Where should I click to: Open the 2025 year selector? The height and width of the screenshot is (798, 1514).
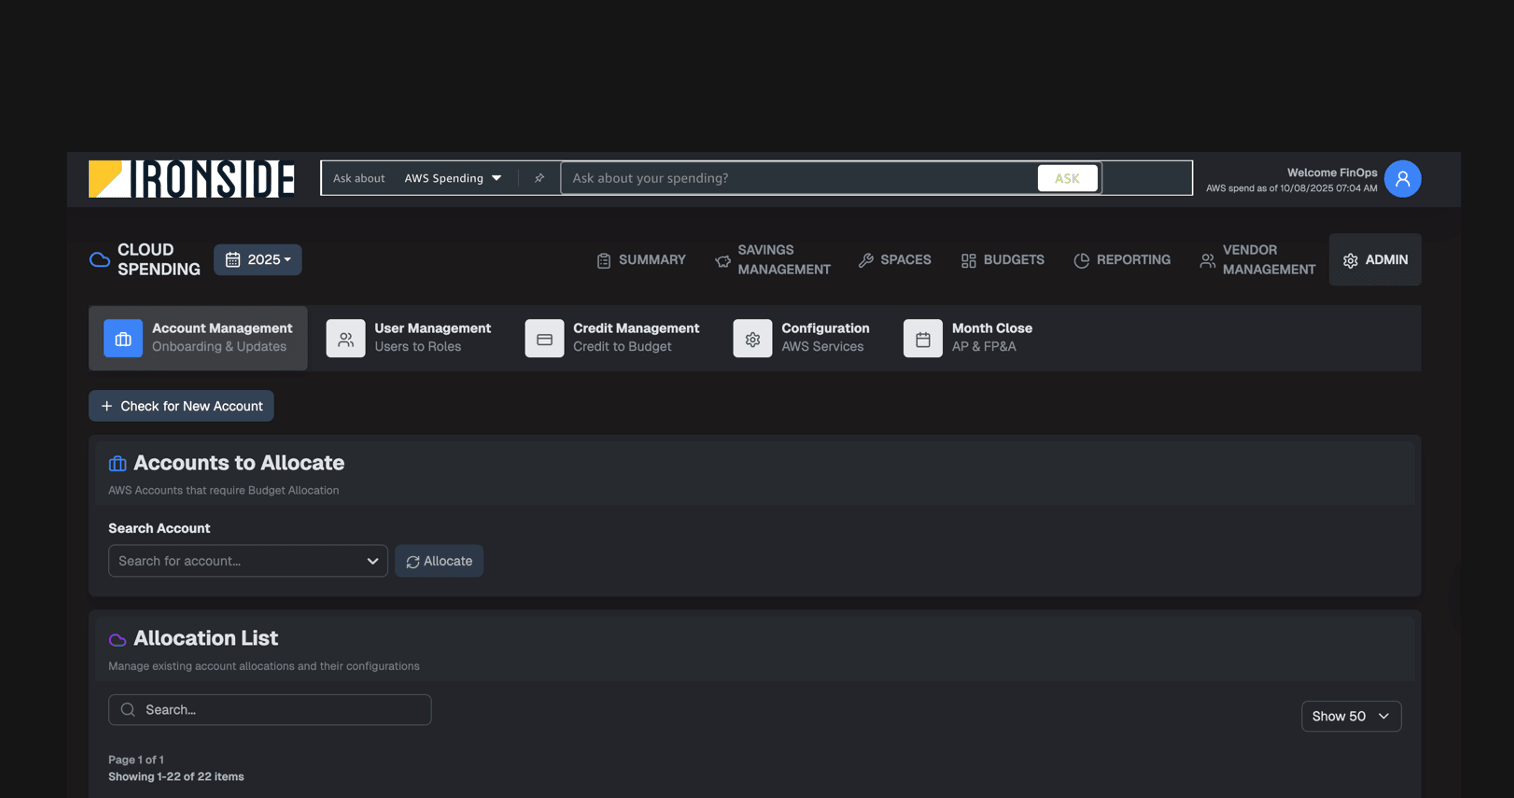[257, 259]
